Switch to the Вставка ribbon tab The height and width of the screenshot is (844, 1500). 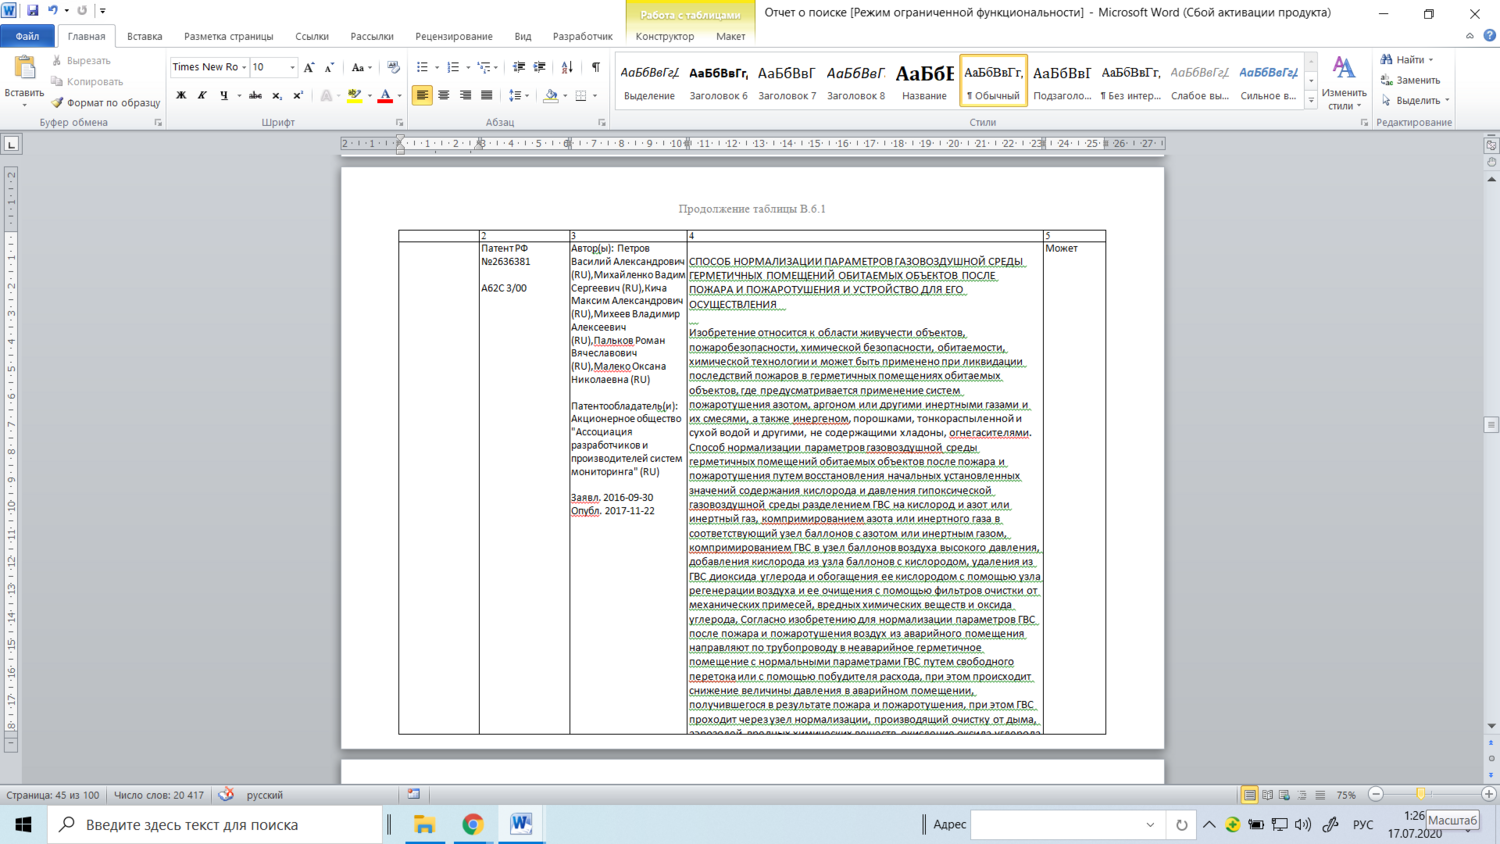pos(145,36)
